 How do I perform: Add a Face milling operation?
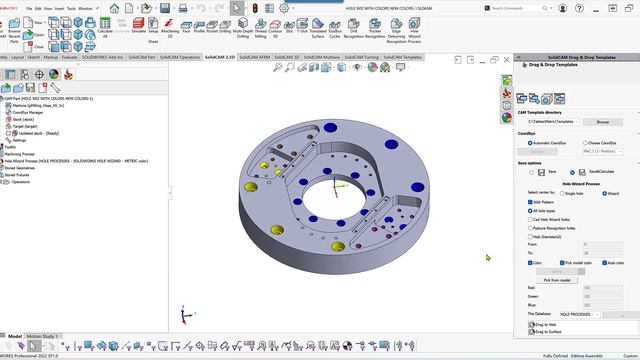coord(186,27)
